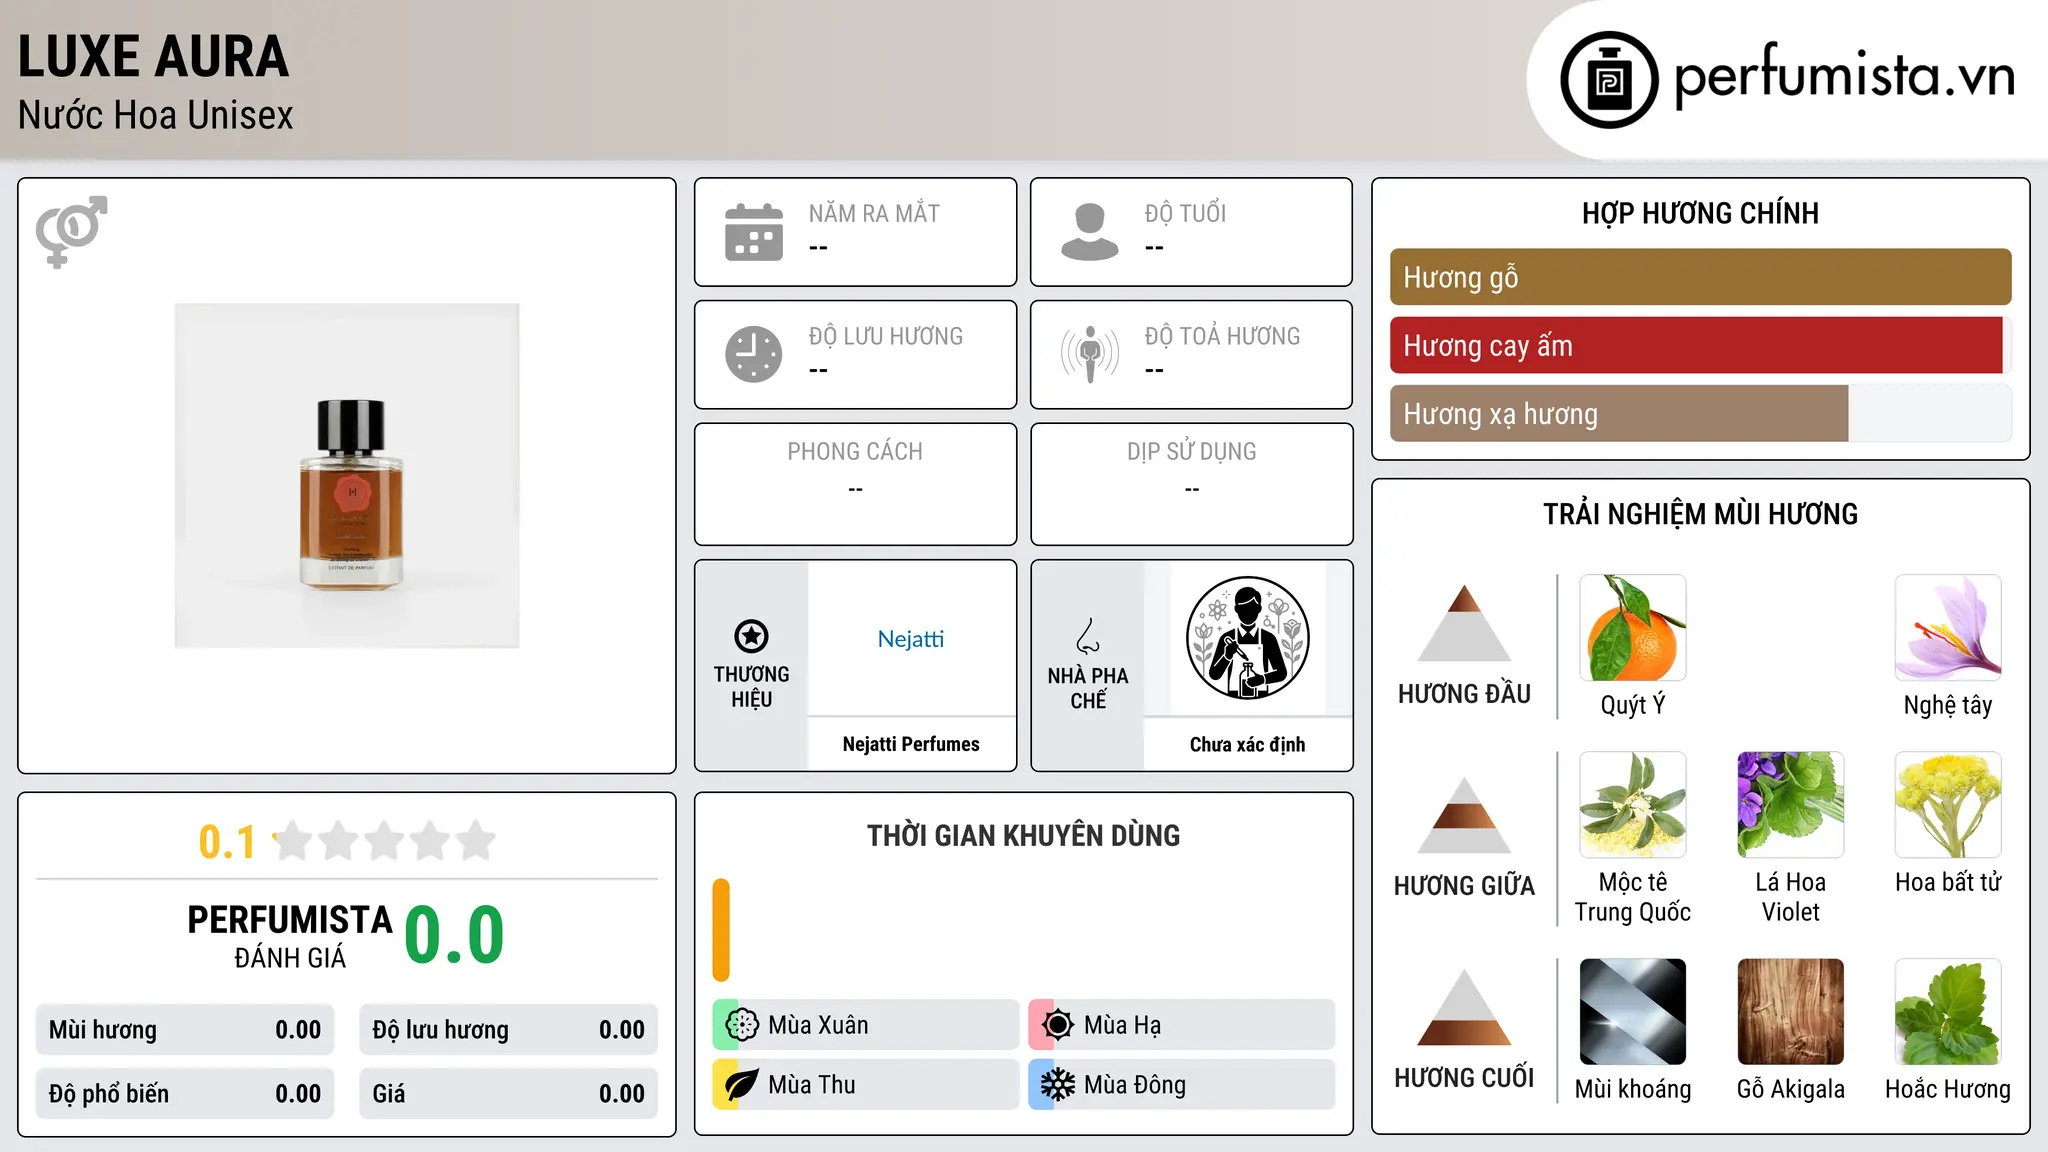Open the Nghệ tây note image
The height and width of the screenshot is (1152, 2048).
[1948, 628]
